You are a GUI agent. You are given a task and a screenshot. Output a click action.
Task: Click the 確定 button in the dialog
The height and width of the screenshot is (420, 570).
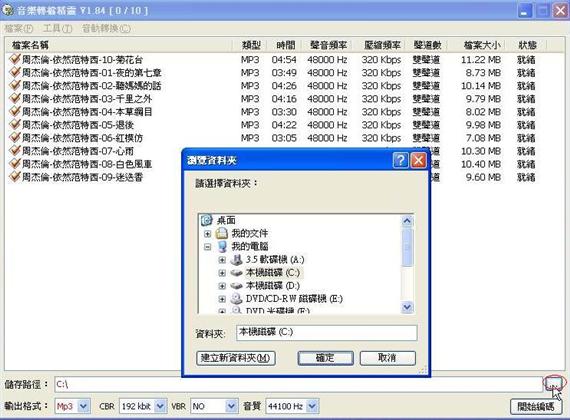[325, 358]
